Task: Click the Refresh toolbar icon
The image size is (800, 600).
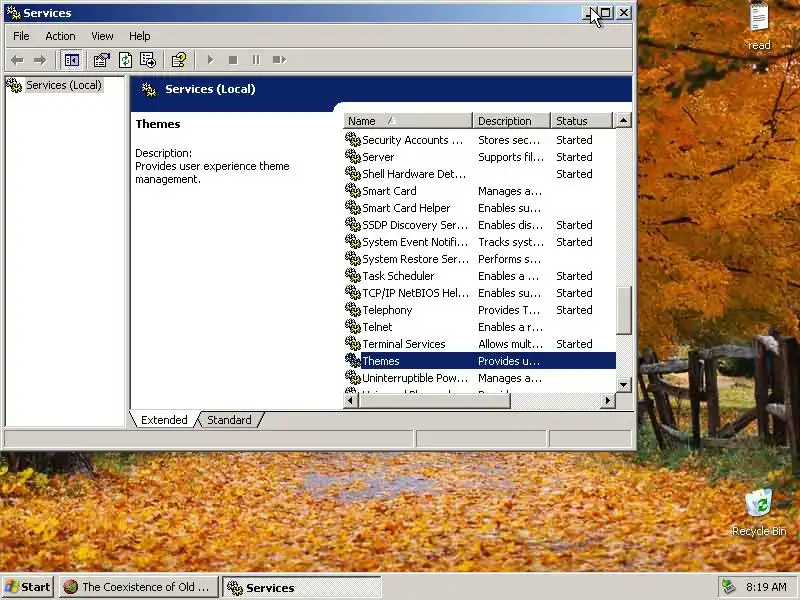Action: tap(125, 60)
